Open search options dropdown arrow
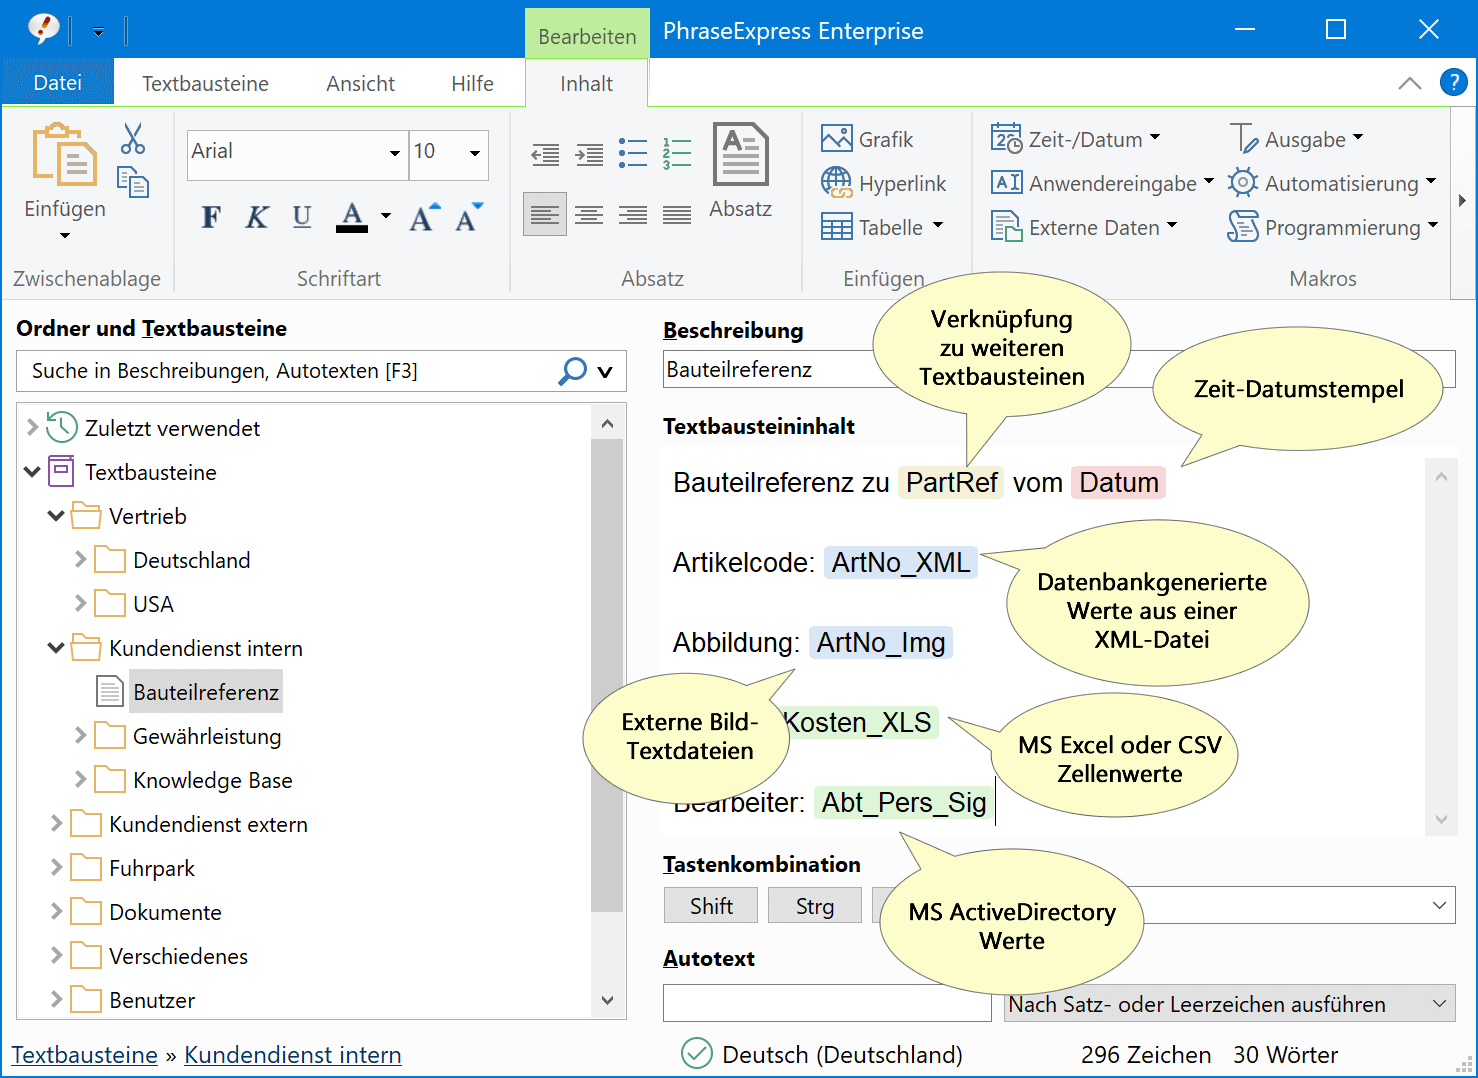Image resolution: width=1478 pixels, height=1078 pixels. [x=605, y=372]
